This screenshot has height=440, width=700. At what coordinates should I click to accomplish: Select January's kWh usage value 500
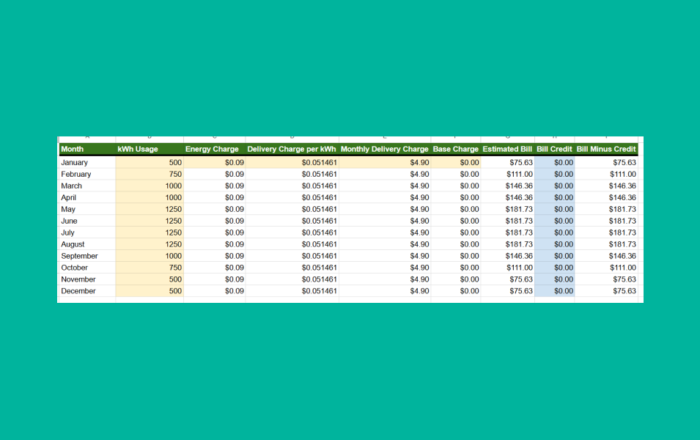tap(150, 162)
